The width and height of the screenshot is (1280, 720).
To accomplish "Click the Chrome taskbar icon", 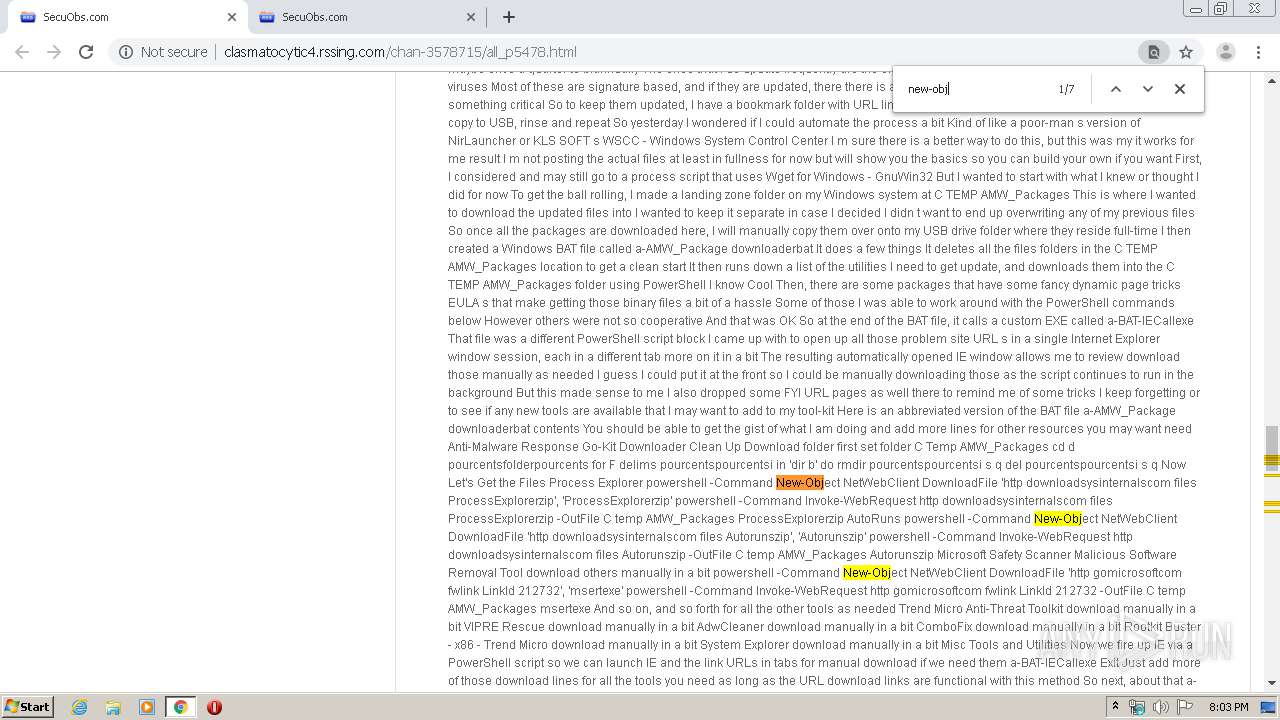I will tap(180, 707).
